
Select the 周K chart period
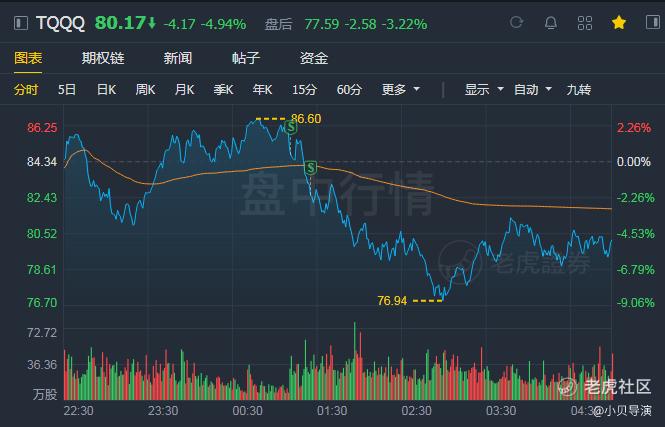point(145,90)
